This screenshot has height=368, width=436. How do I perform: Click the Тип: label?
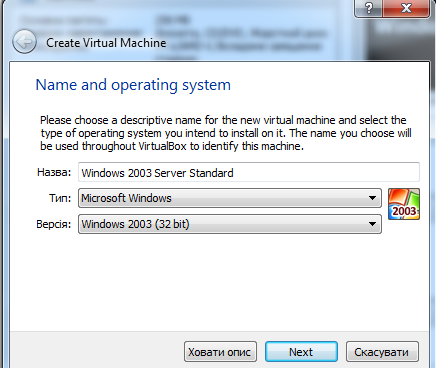pyautogui.click(x=60, y=198)
